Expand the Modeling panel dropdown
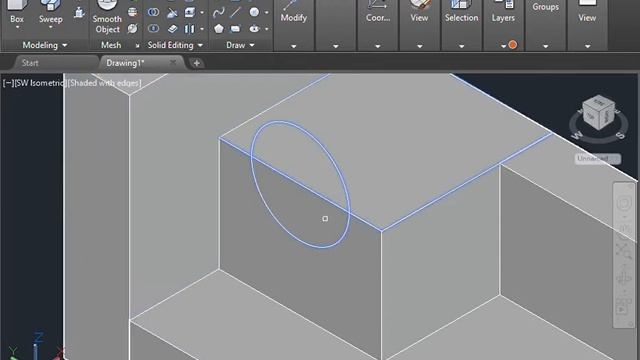640x360 pixels. pyautogui.click(x=64, y=45)
